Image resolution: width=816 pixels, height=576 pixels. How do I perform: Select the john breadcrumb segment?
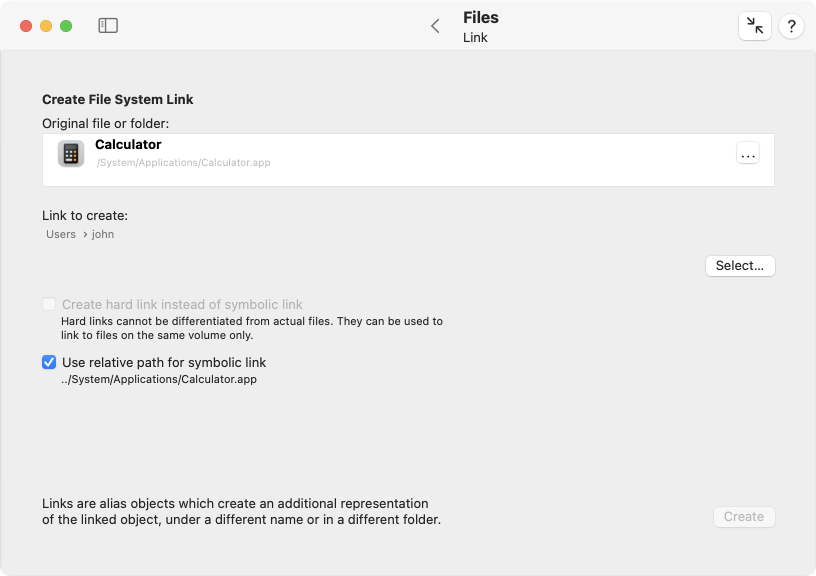[103, 234]
